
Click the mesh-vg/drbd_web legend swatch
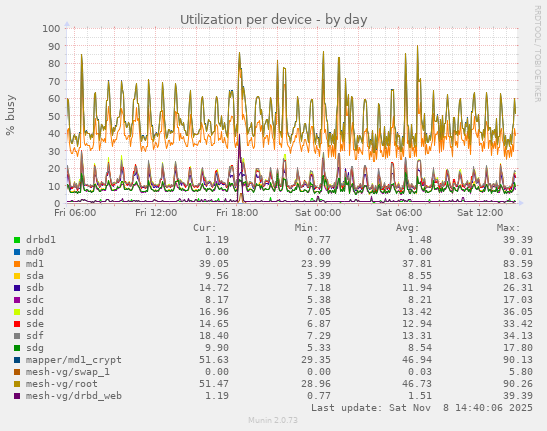click(x=17, y=396)
